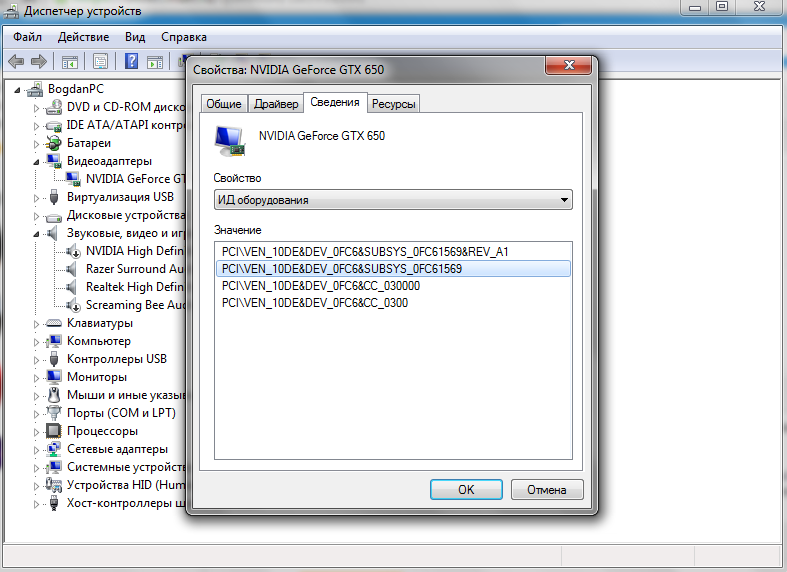Close the GTX 650 properties dialog
The image size is (787, 572).
click(x=569, y=65)
